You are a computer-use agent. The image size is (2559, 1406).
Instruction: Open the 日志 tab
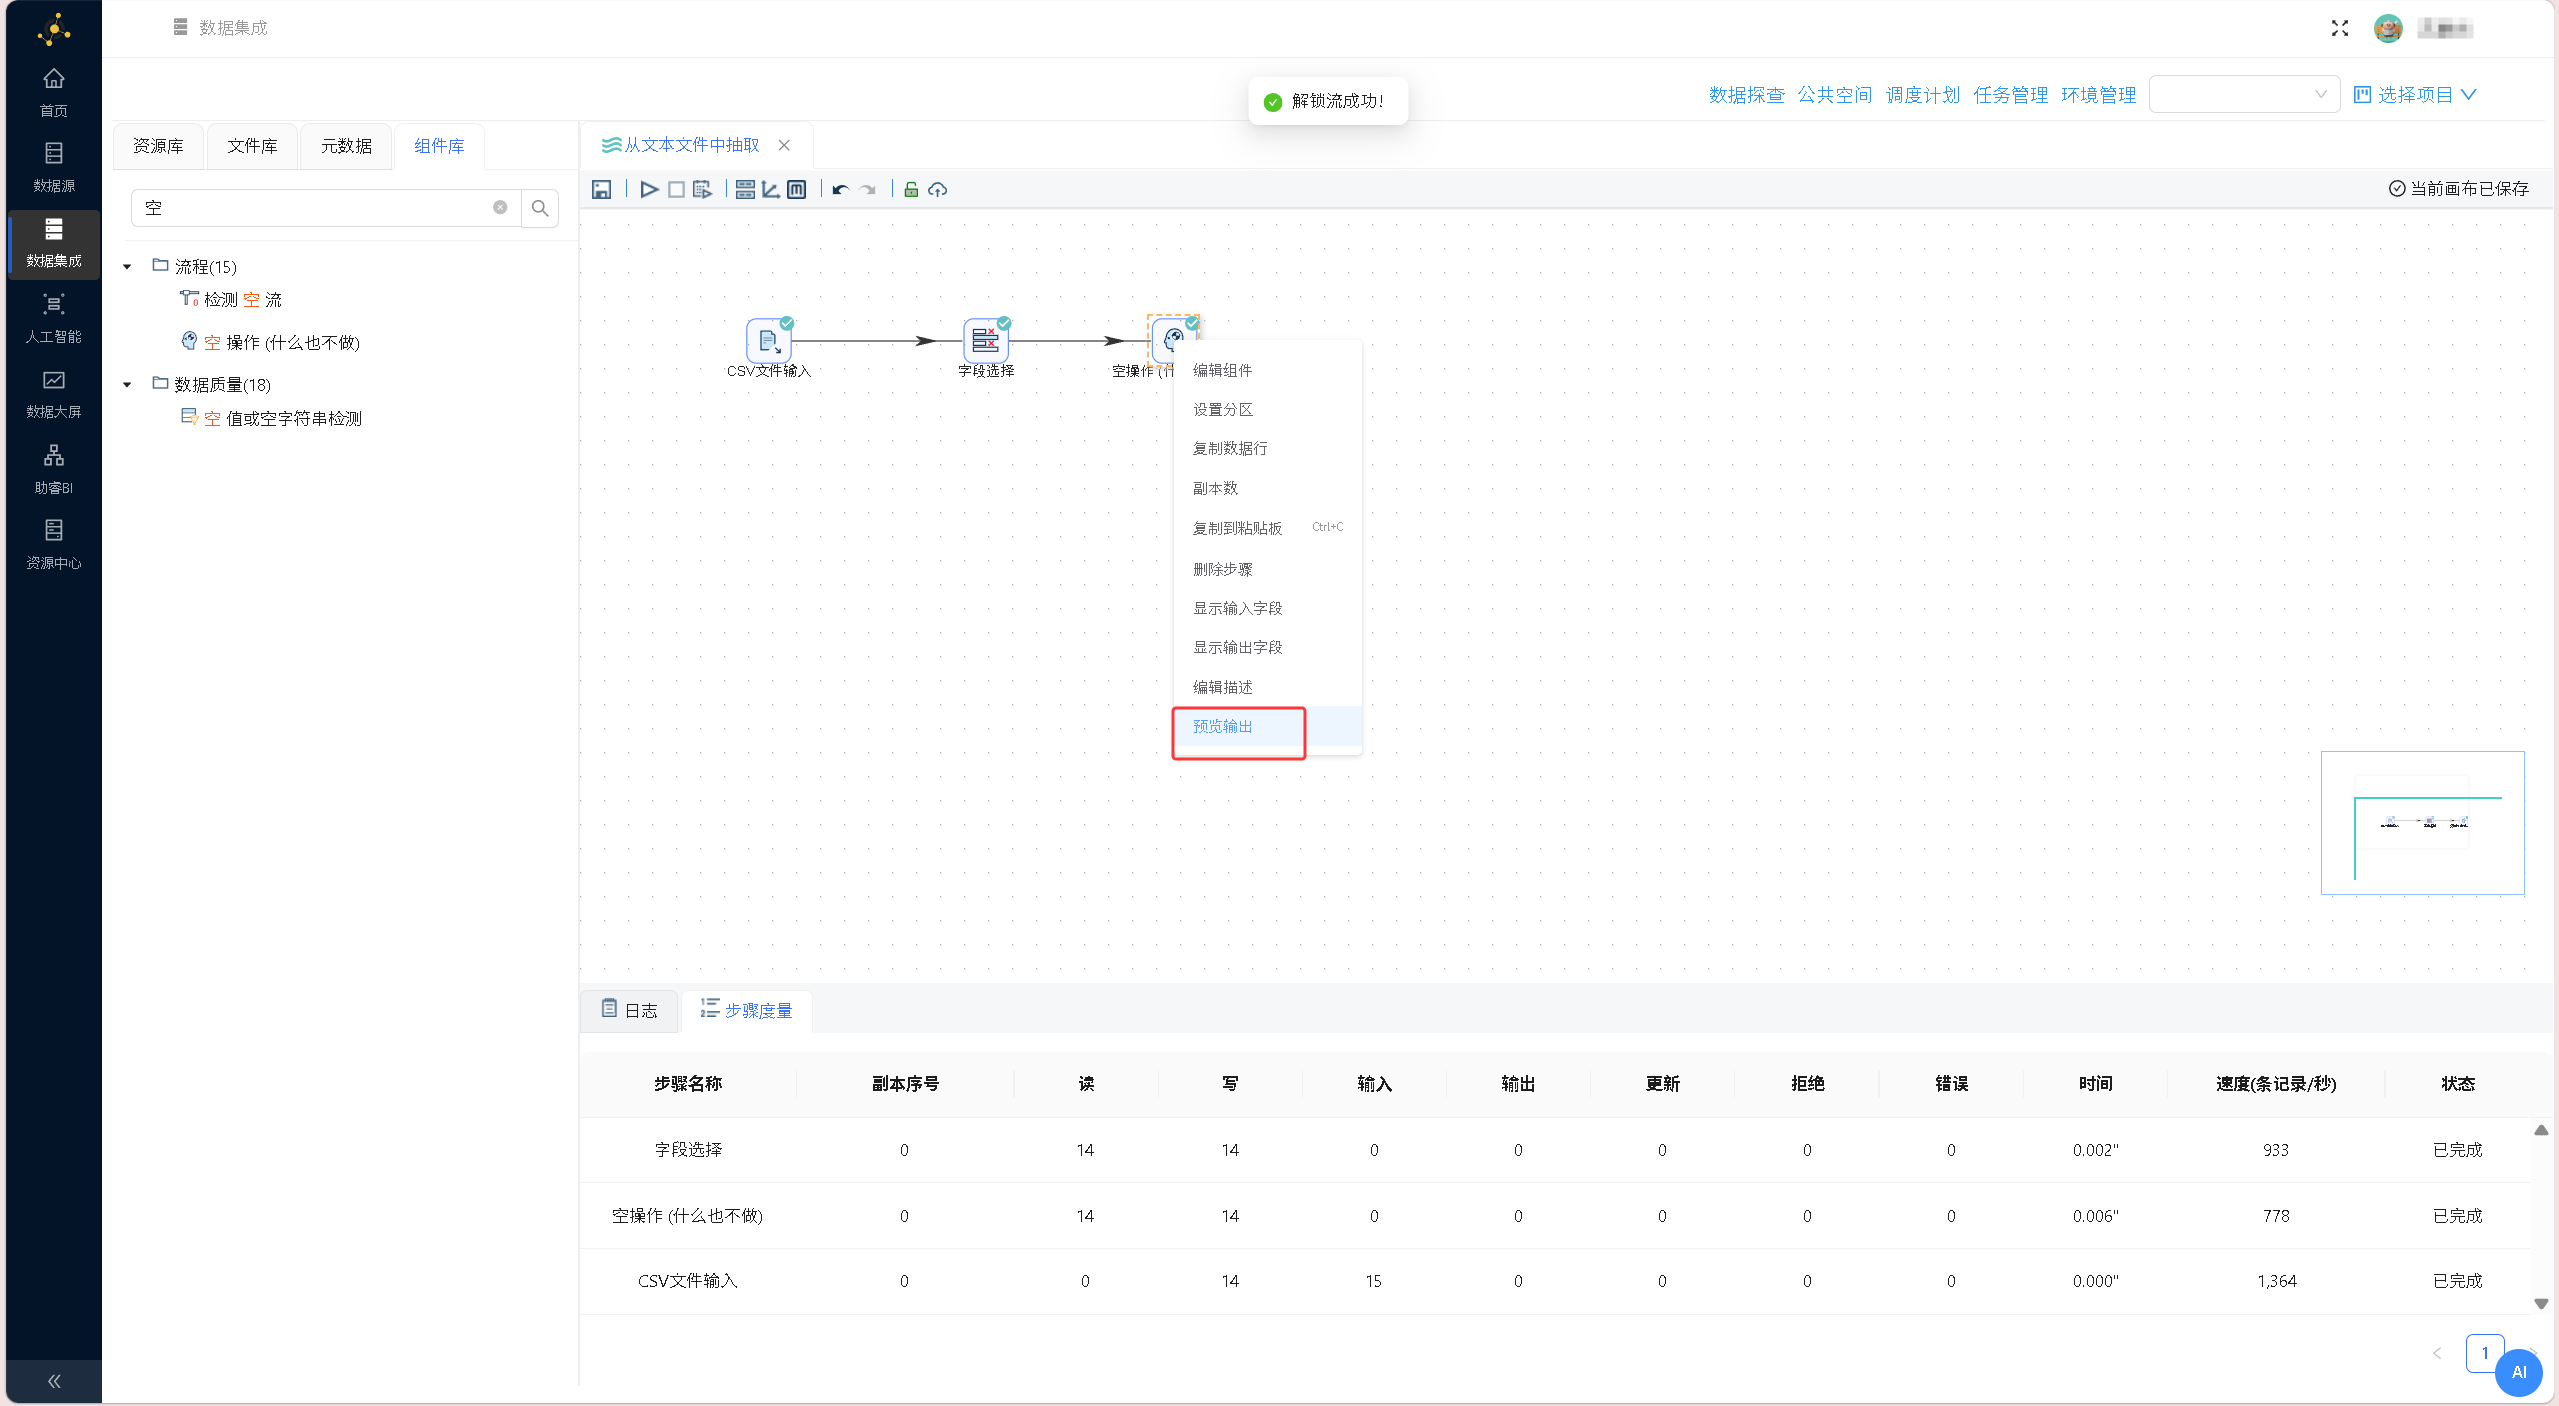point(630,1010)
